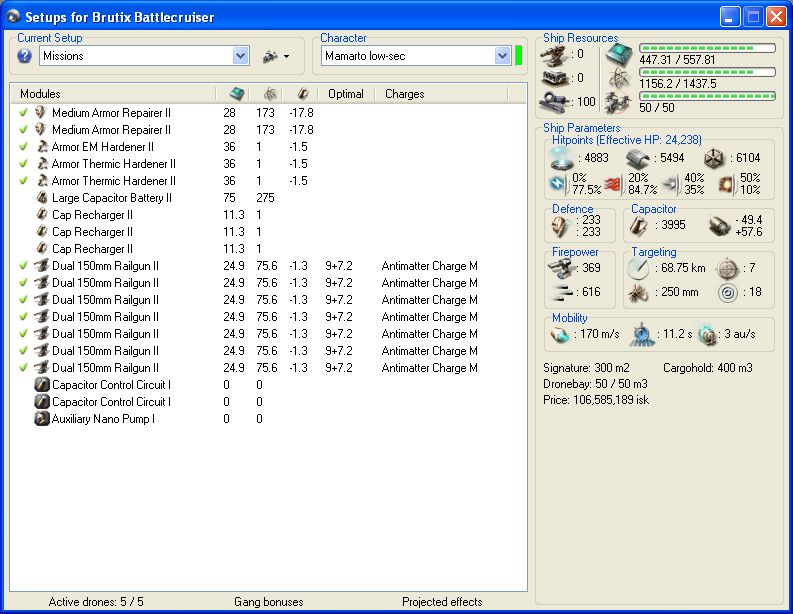Toggle the first Dual 150mm Railgun II checkmark
The image size is (793, 614).
23,266
